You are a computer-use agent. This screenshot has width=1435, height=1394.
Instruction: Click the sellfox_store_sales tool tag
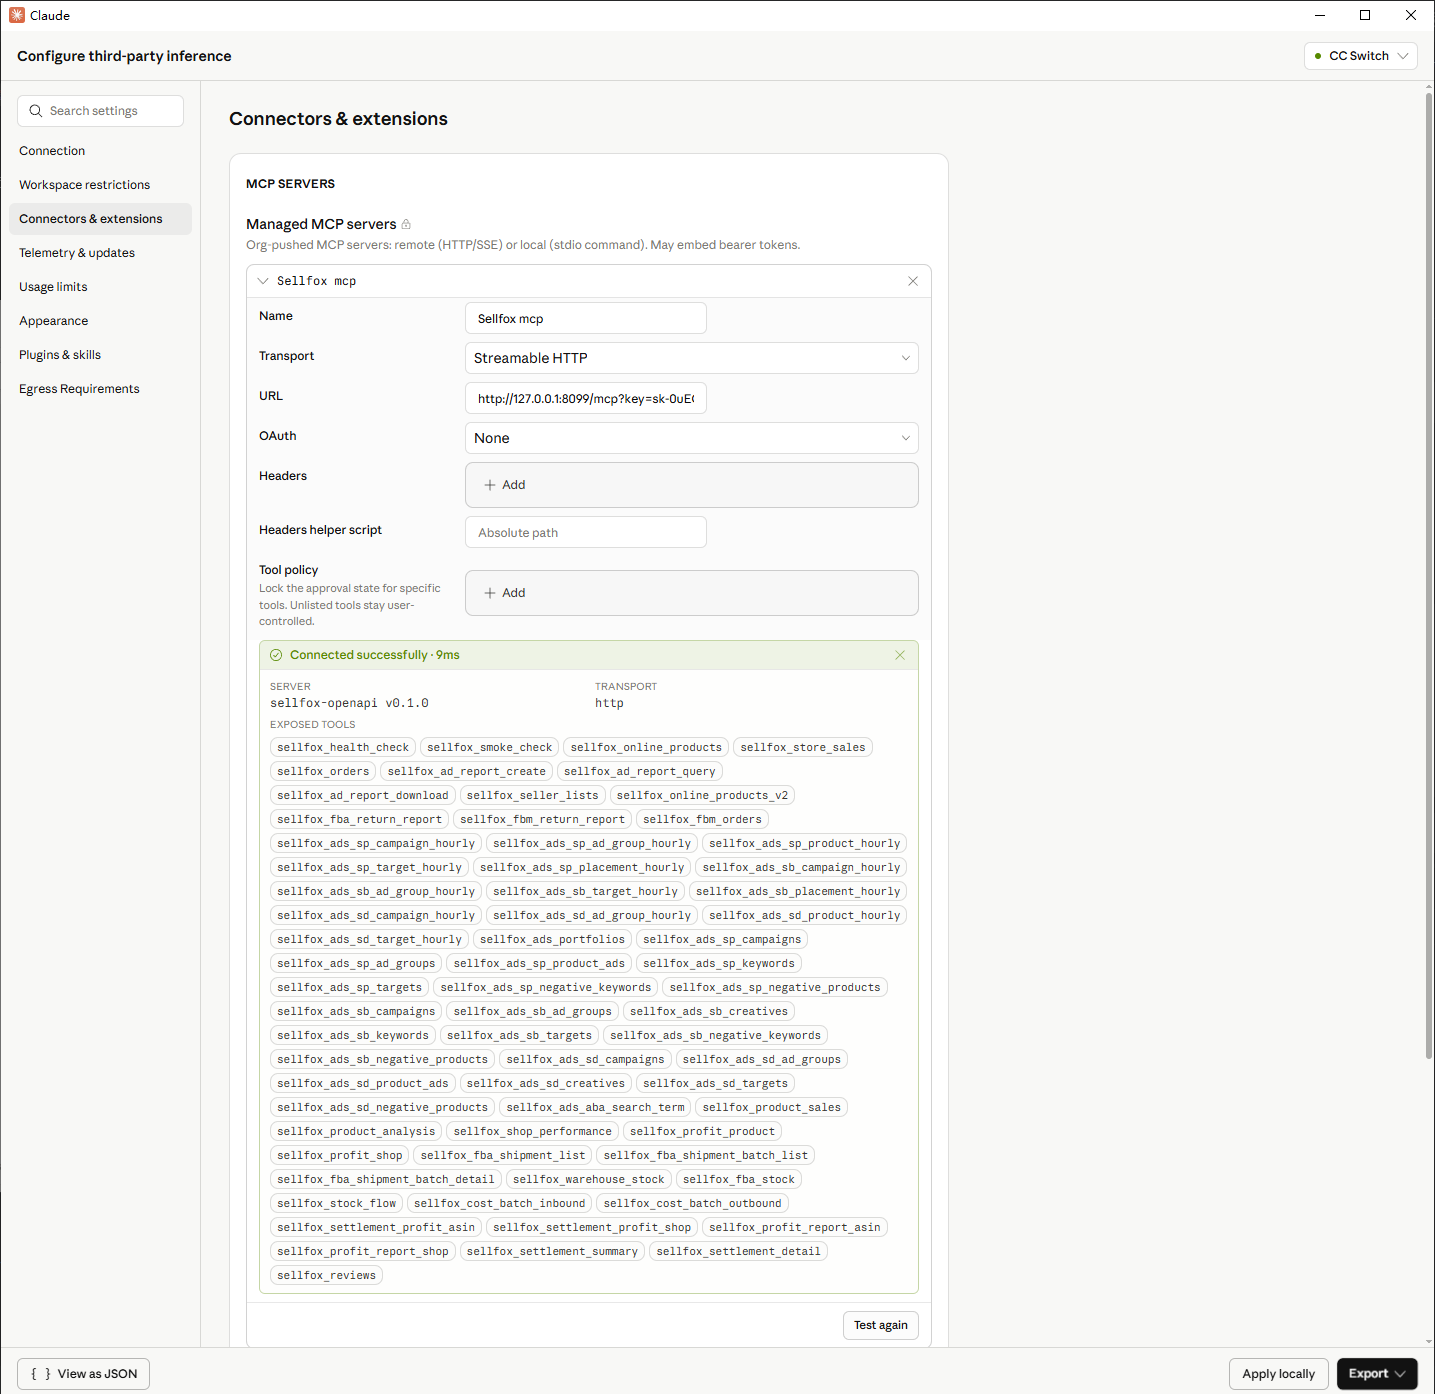coord(803,747)
